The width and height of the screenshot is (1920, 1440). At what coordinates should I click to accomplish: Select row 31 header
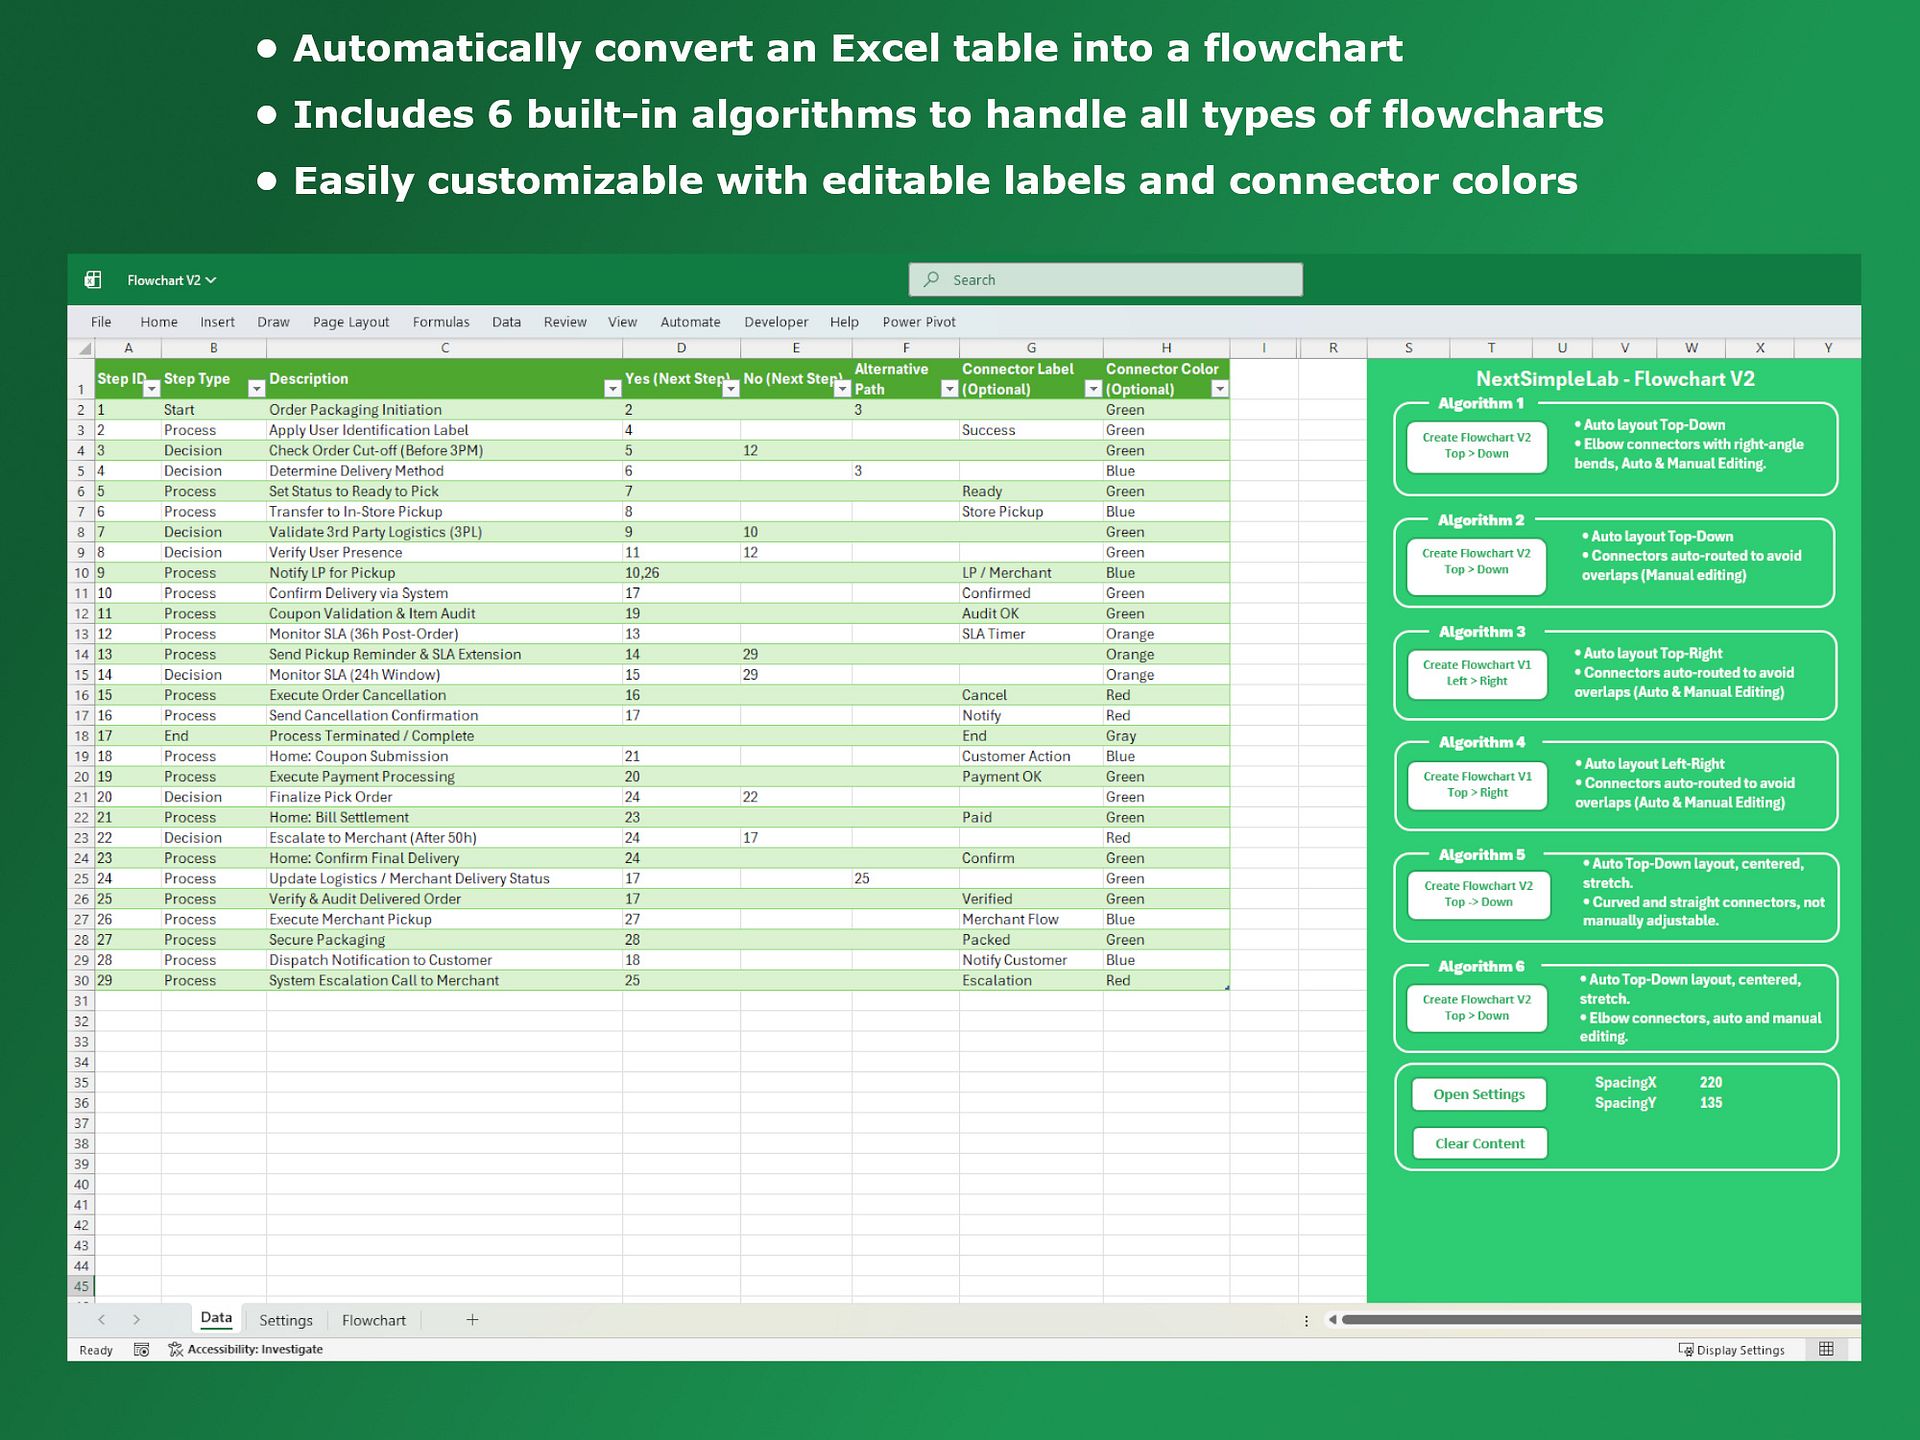click(x=81, y=1001)
